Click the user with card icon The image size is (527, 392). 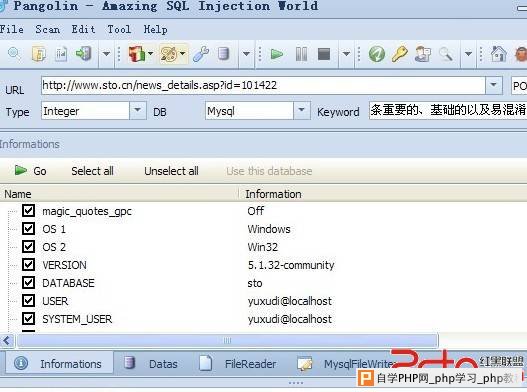[x=423, y=54]
